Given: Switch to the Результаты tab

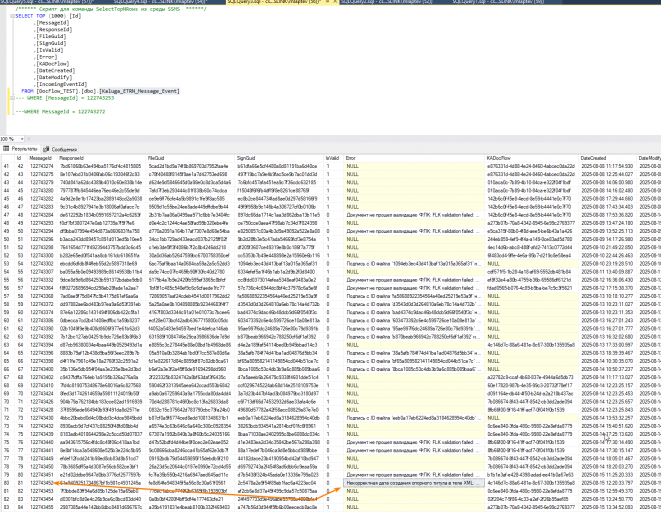Looking at the screenshot, I should point(21,149).
